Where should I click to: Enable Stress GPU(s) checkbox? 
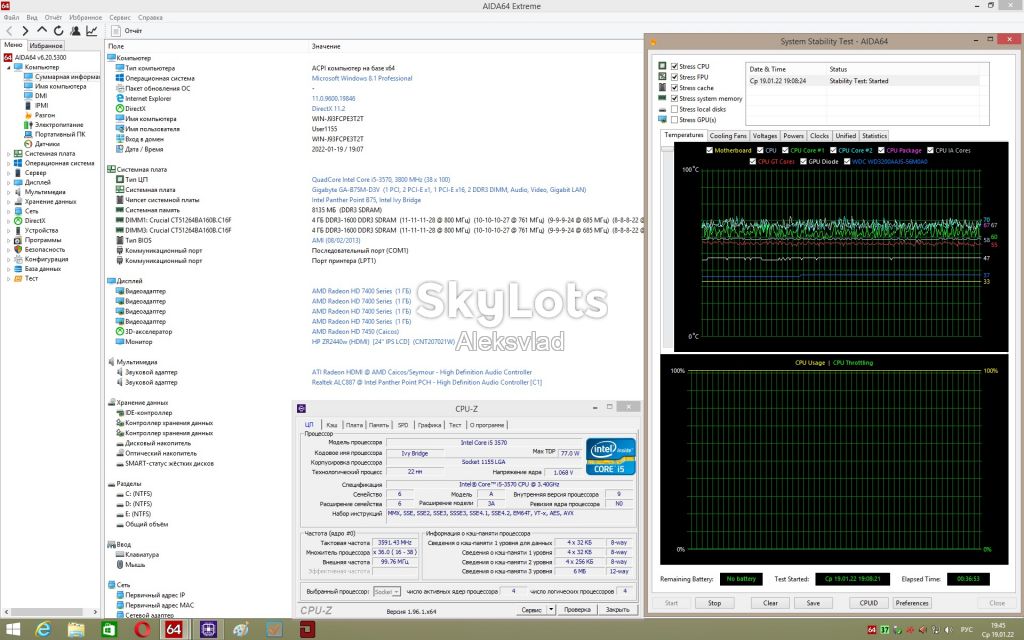(675, 120)
